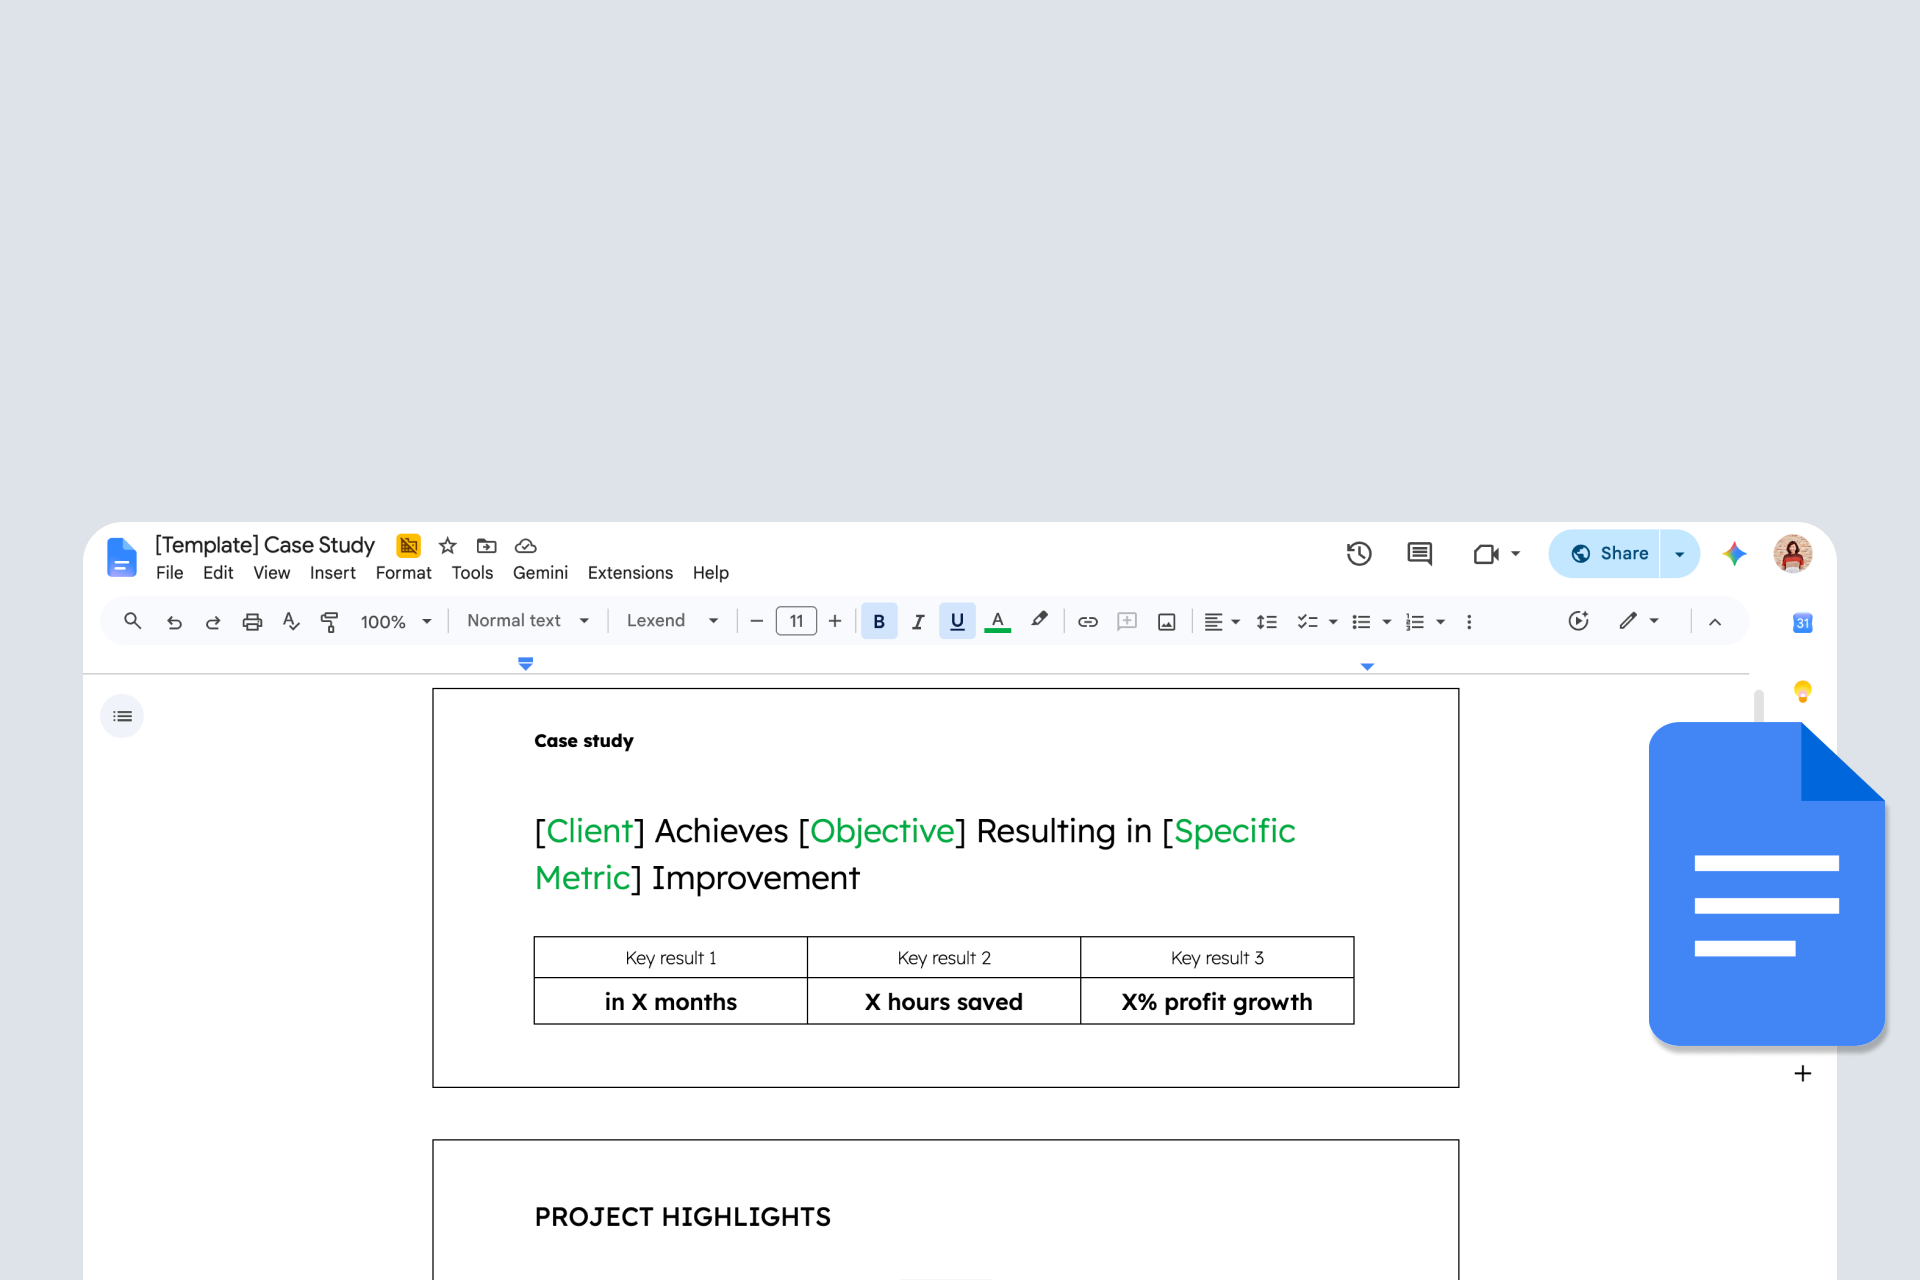Open the Insert menu

[x=332, y=573]
